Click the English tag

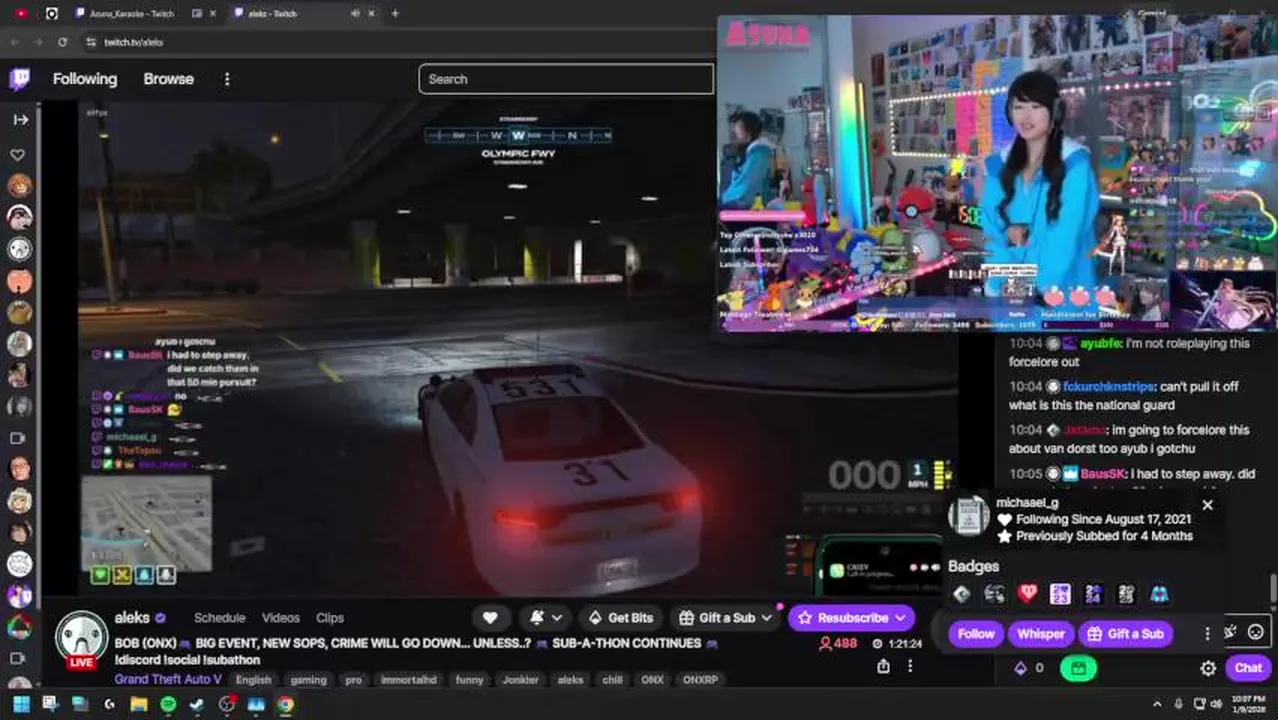coord(254,680)
